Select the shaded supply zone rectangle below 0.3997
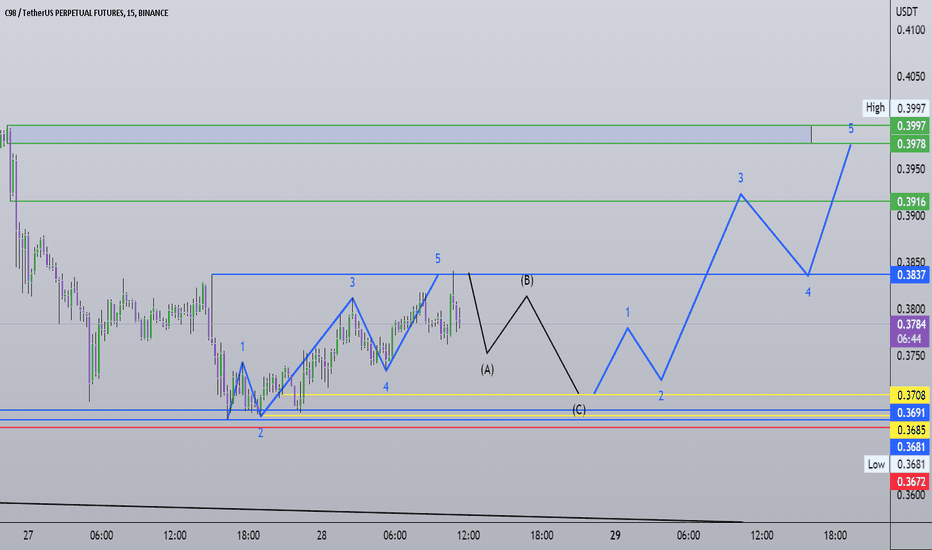The height and width of the screenshot is (550, 932). pos(410,134)
